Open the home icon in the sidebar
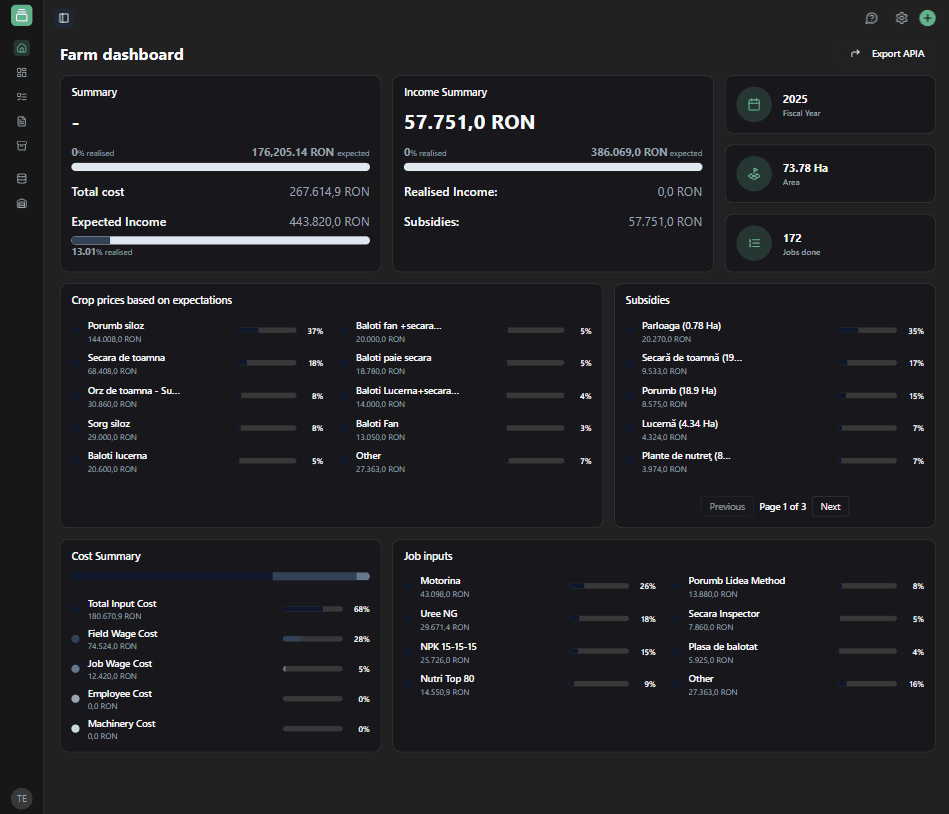Image resolution: width=949 pixels, height=814 pixels. coord(22,47)
